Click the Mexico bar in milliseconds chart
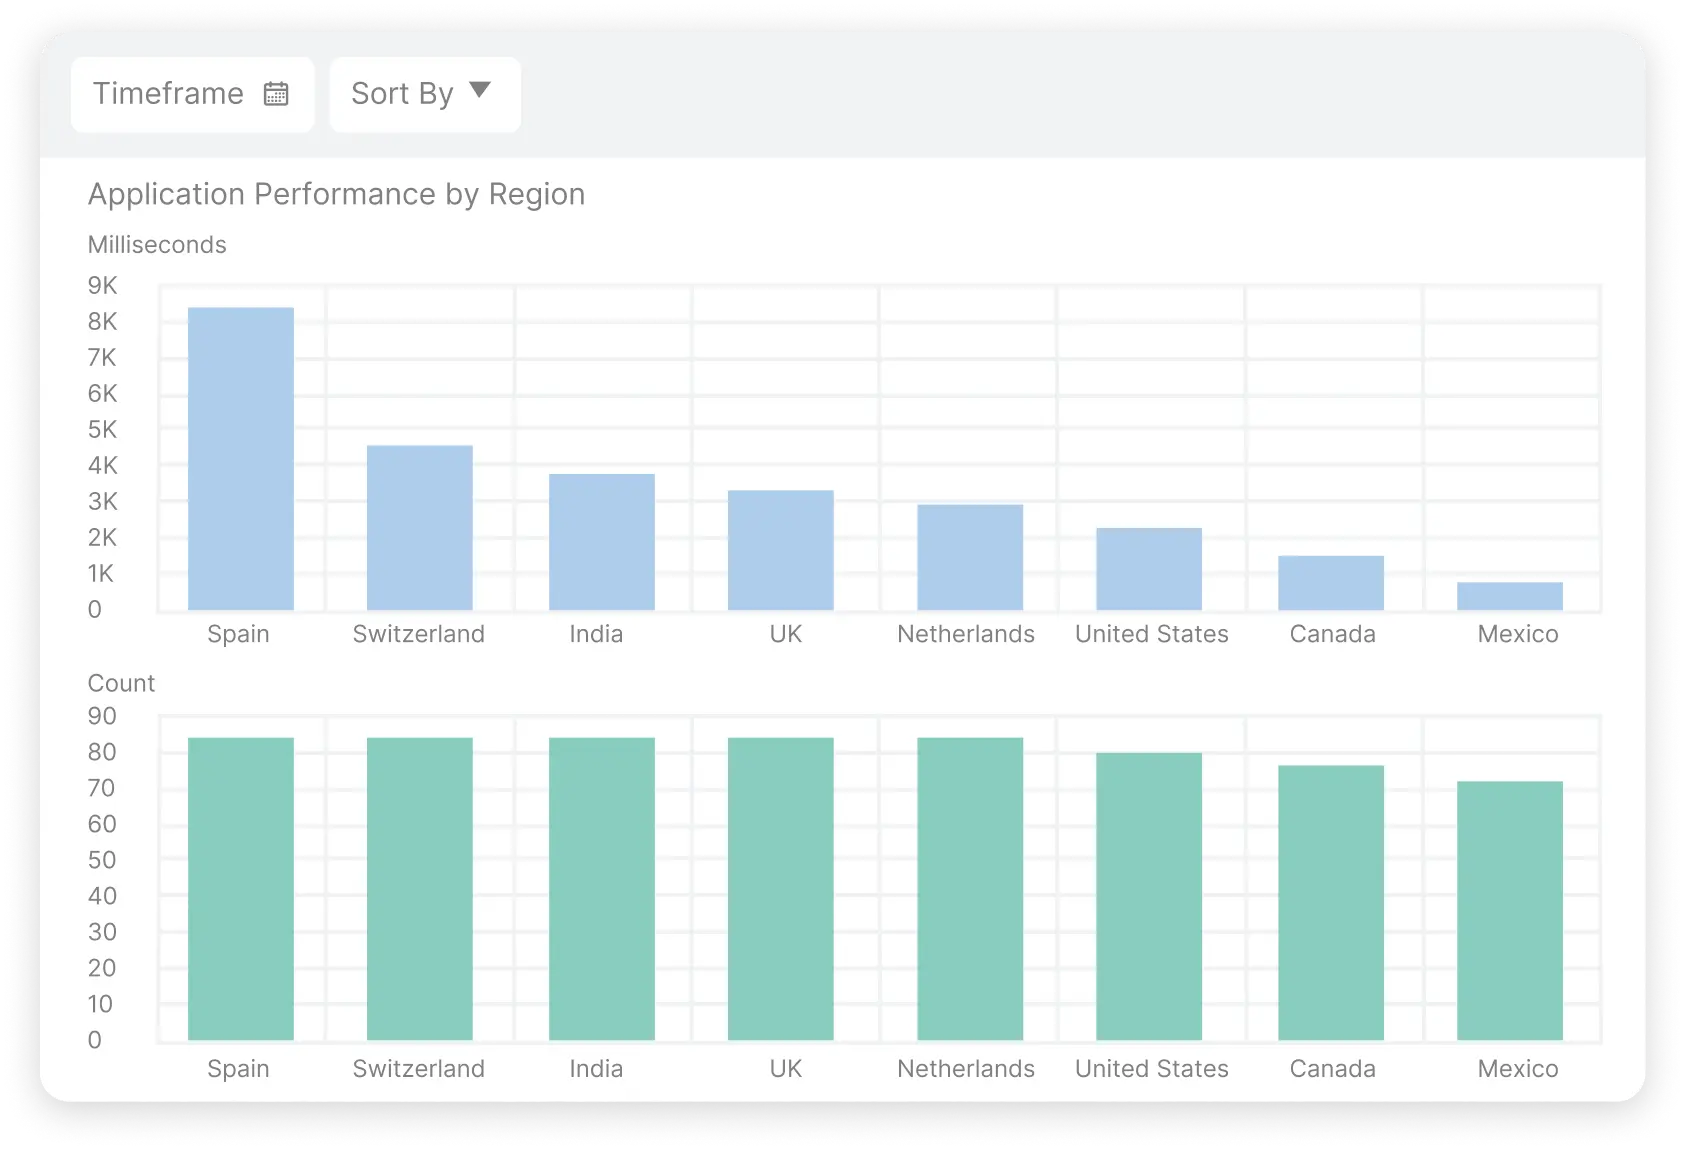1686x1150 pixels. (1509, 595)
